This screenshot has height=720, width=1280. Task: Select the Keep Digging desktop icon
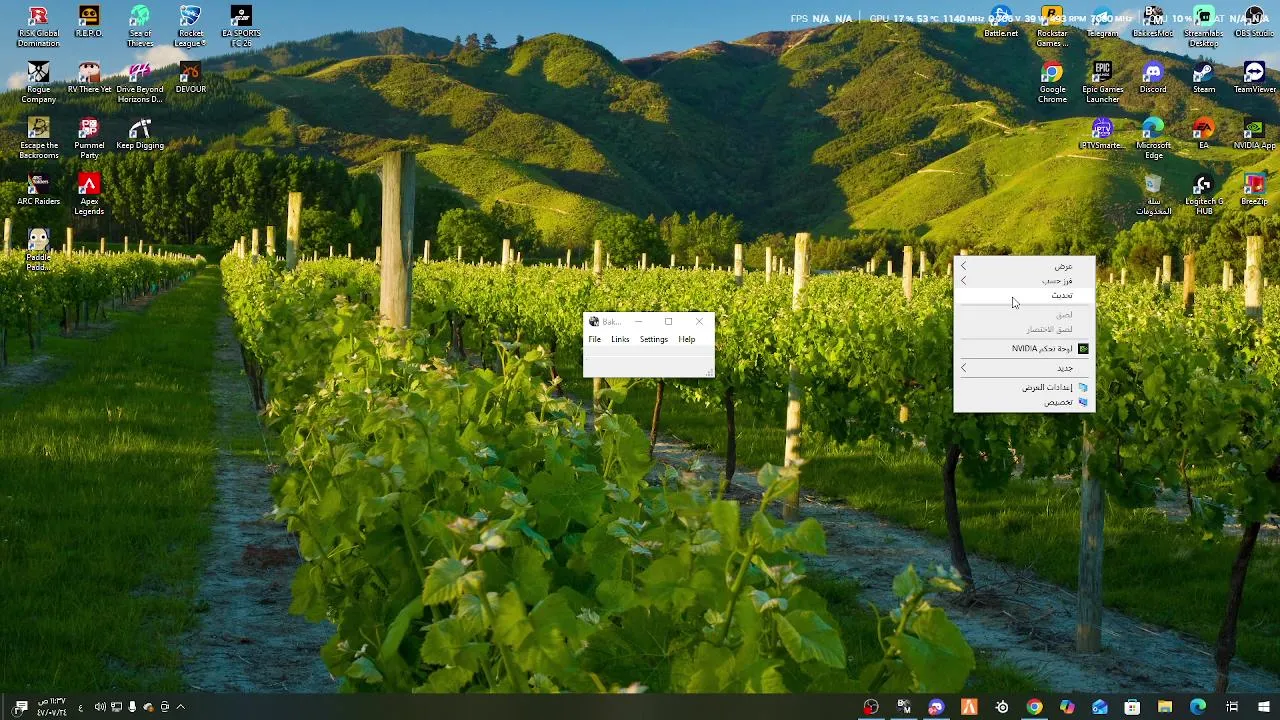[140, 135]
